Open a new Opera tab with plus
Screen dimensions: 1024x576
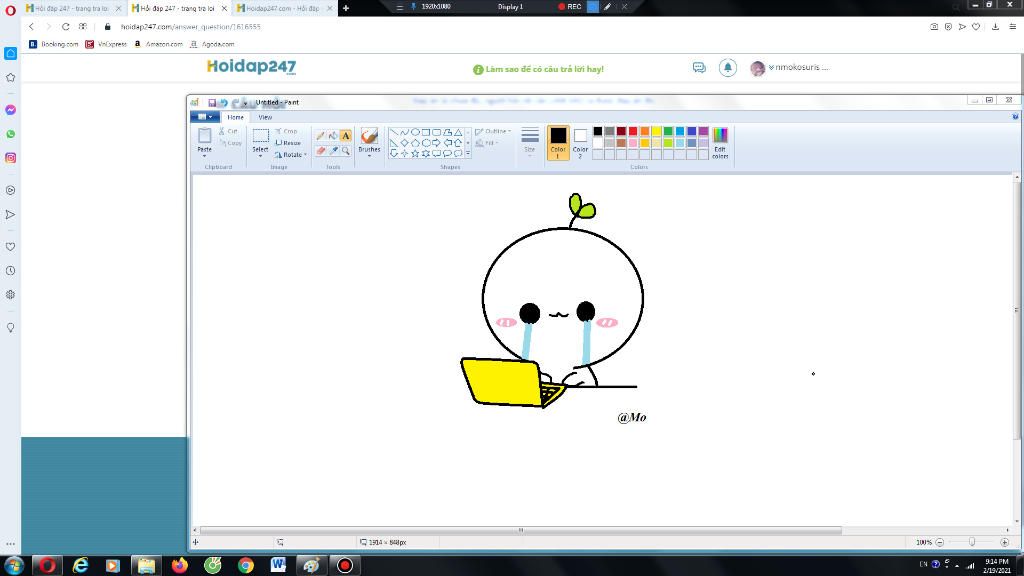click(x=345, y=8)
